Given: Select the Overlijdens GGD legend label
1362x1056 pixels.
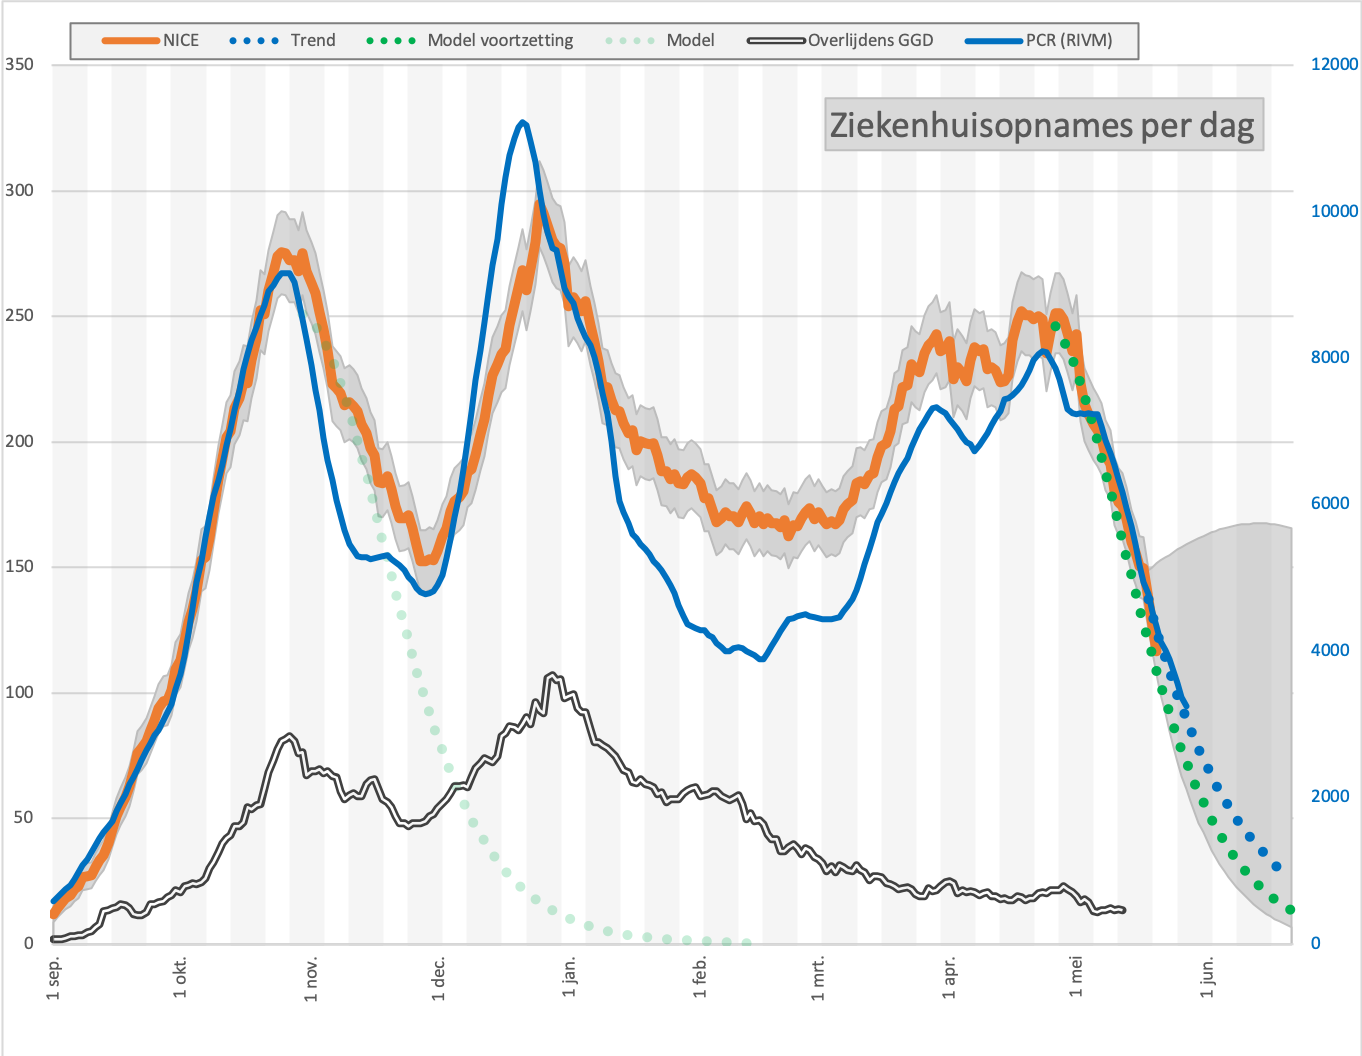Looking at the screenshot, I should pos(870,41).
